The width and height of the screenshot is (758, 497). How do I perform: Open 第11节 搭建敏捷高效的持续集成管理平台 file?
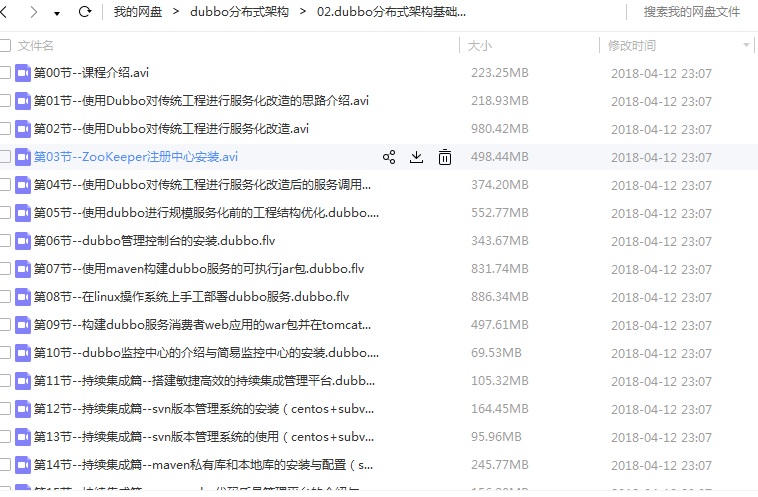coord(204,381)
